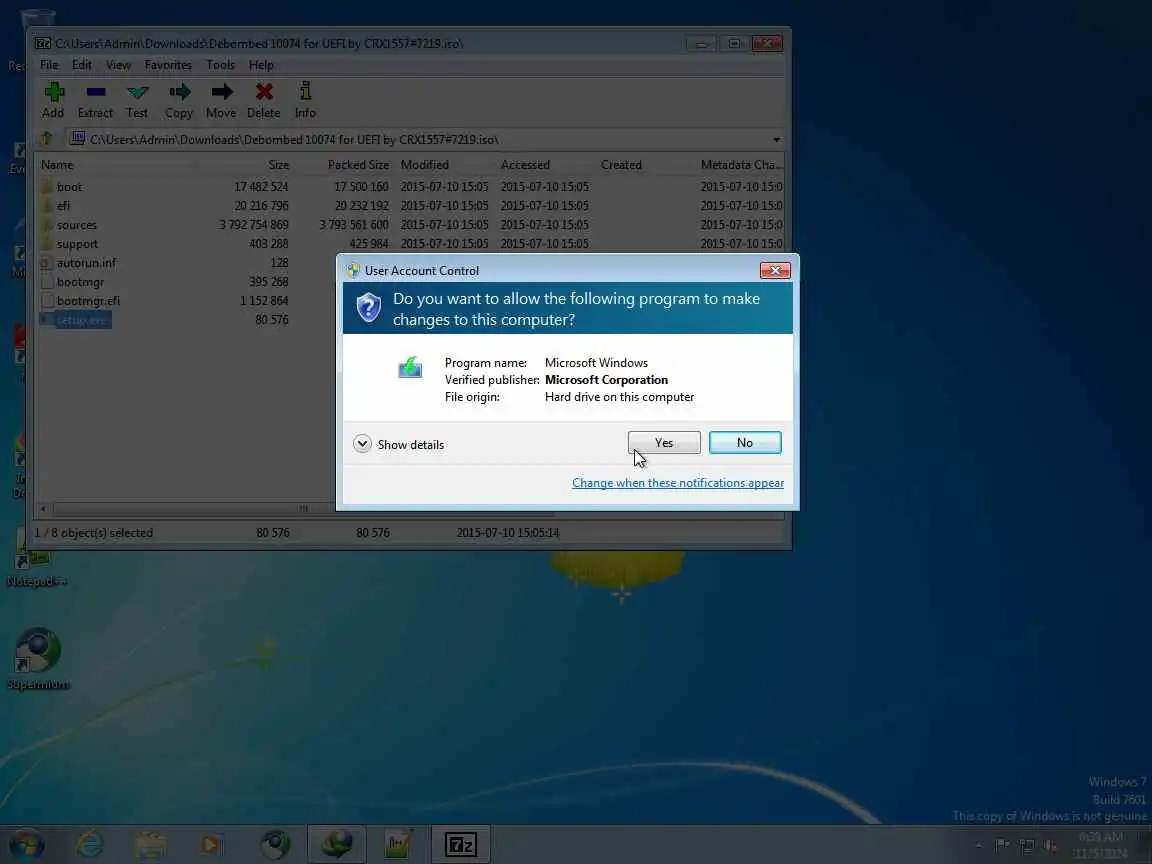Click the up-folder arrow in 7-Zip
This screenshot has width=1152, height=864.
tap(46, 139)
